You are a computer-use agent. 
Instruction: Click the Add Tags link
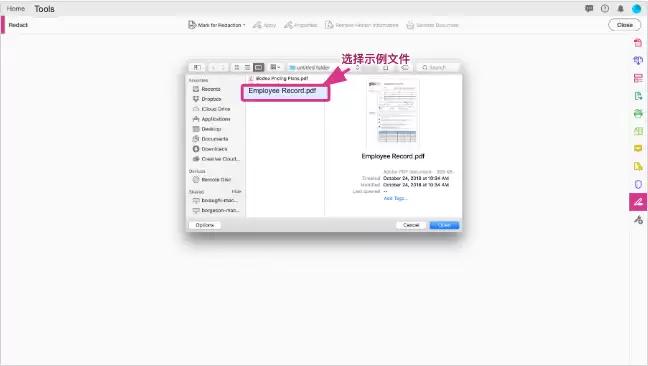point(395,198)
